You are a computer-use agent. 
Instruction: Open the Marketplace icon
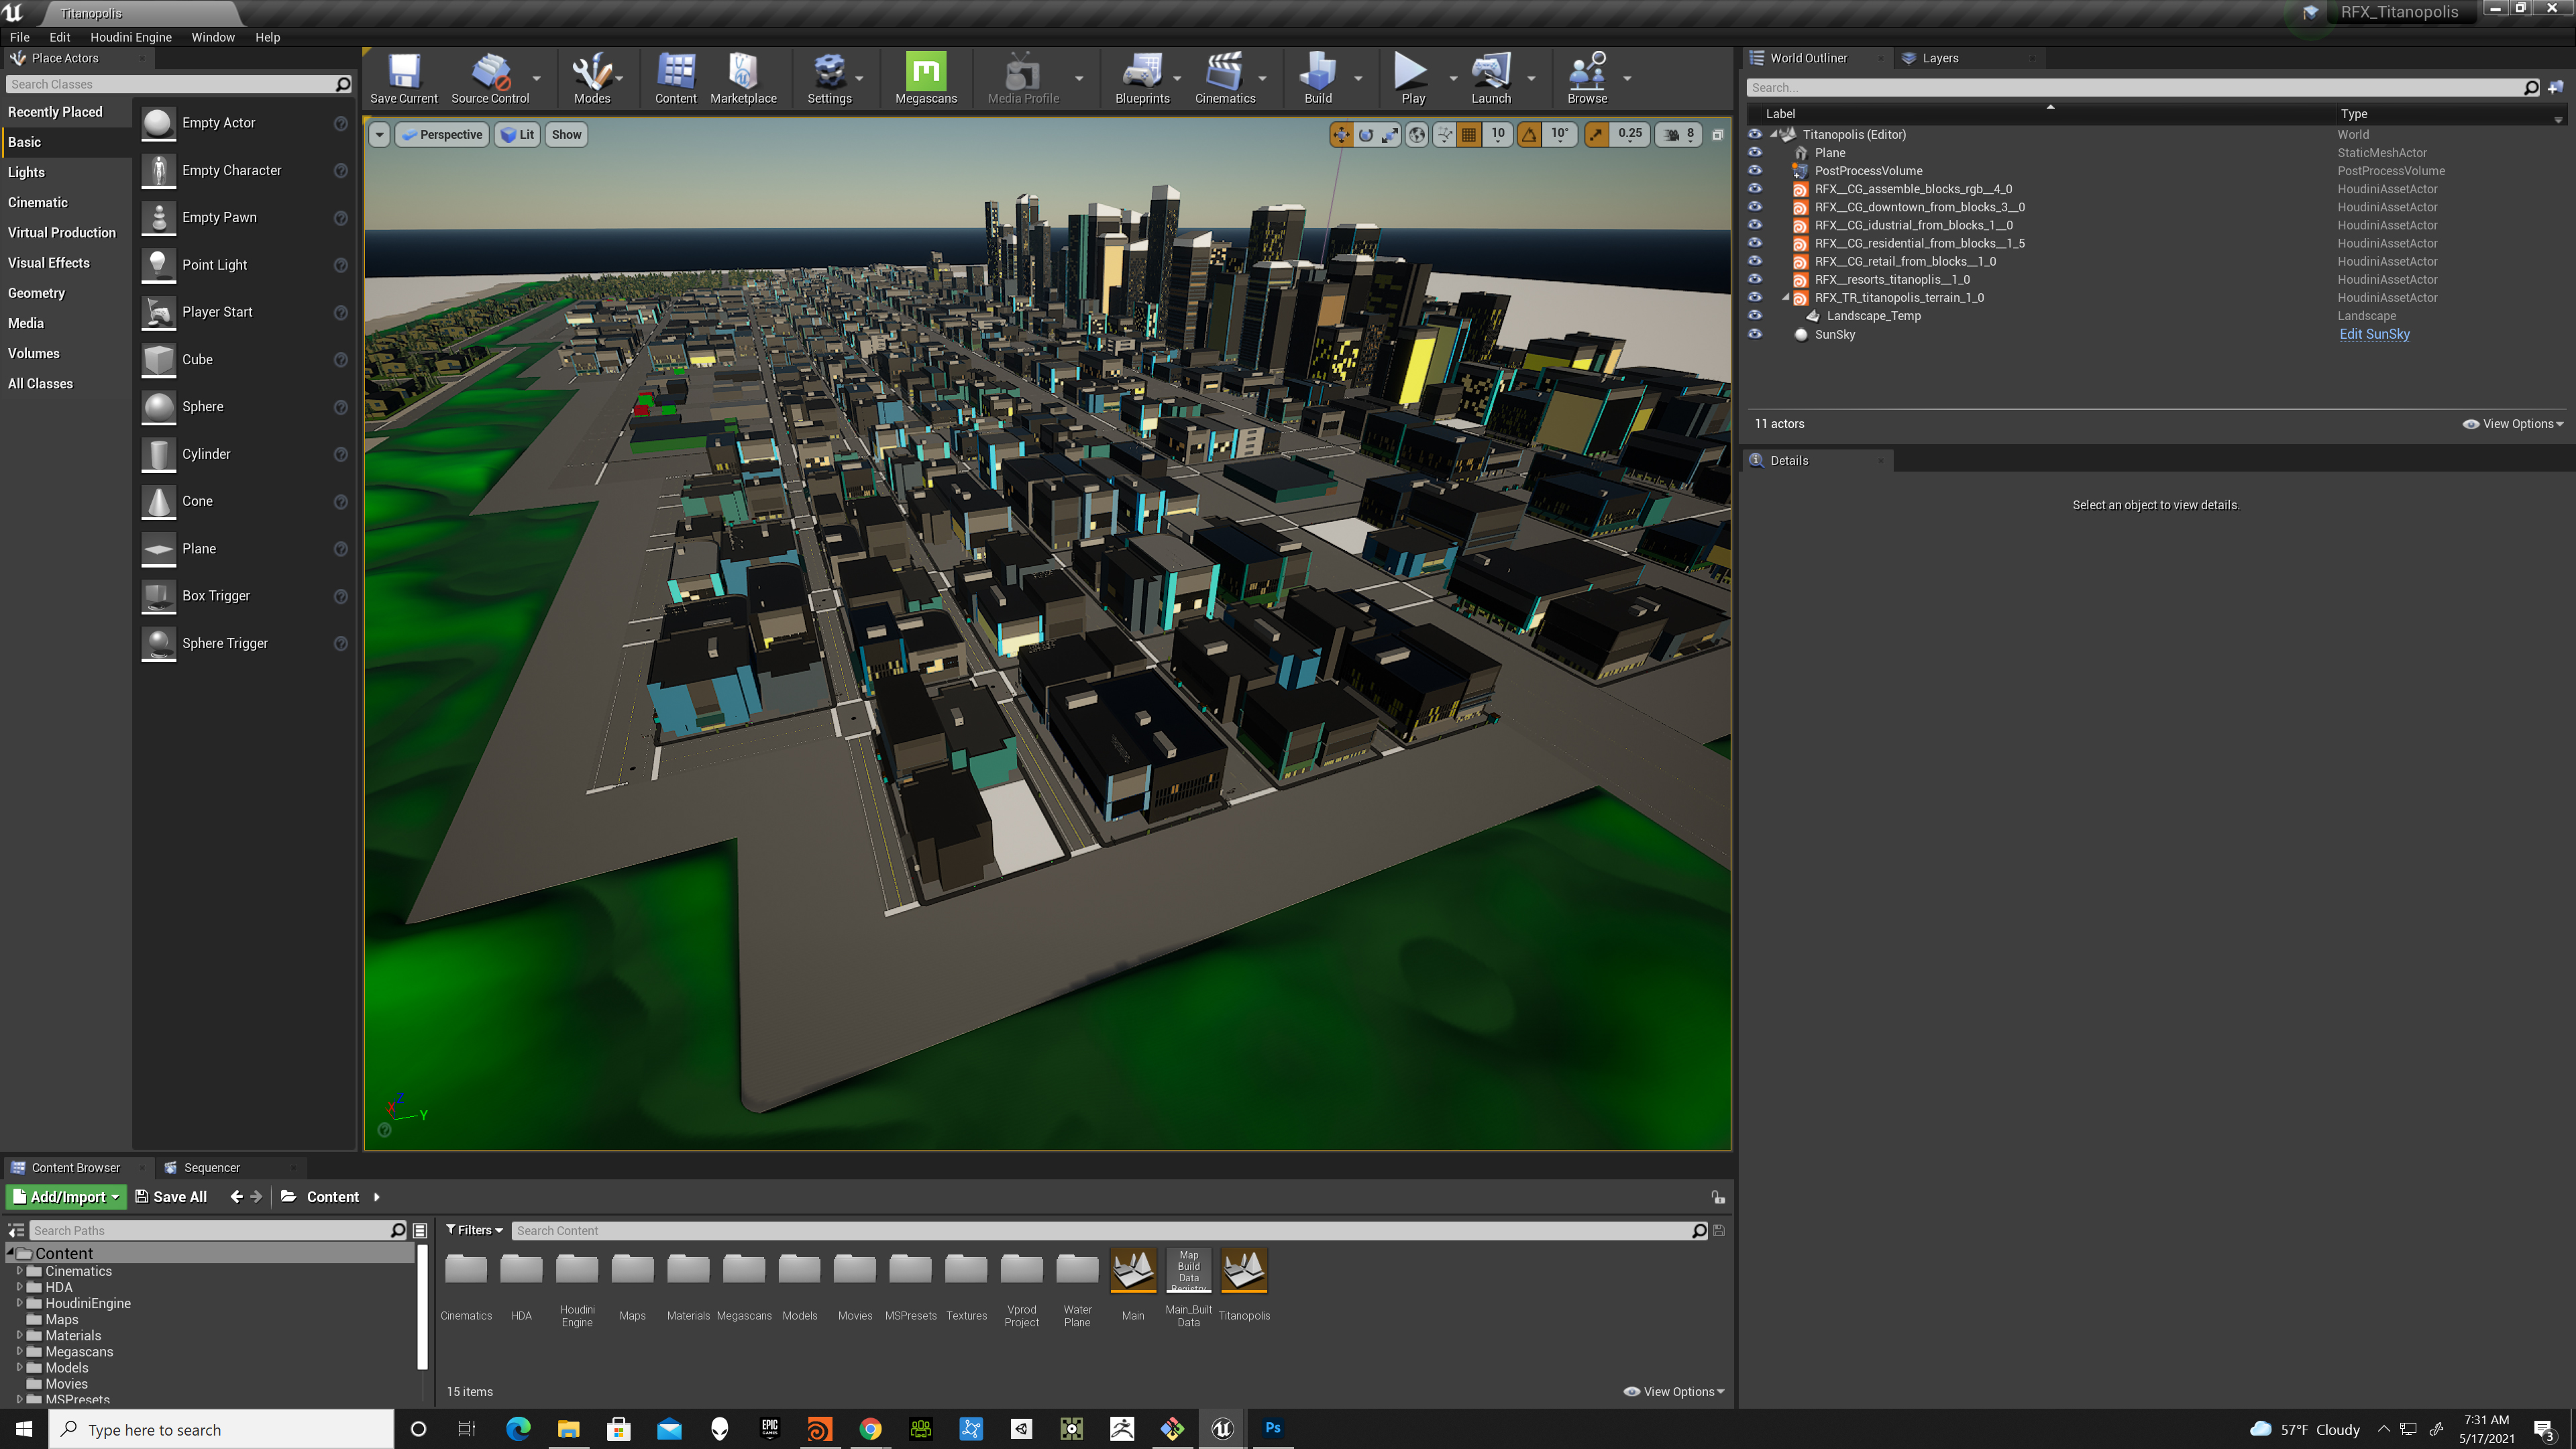[x=743, y=78]
